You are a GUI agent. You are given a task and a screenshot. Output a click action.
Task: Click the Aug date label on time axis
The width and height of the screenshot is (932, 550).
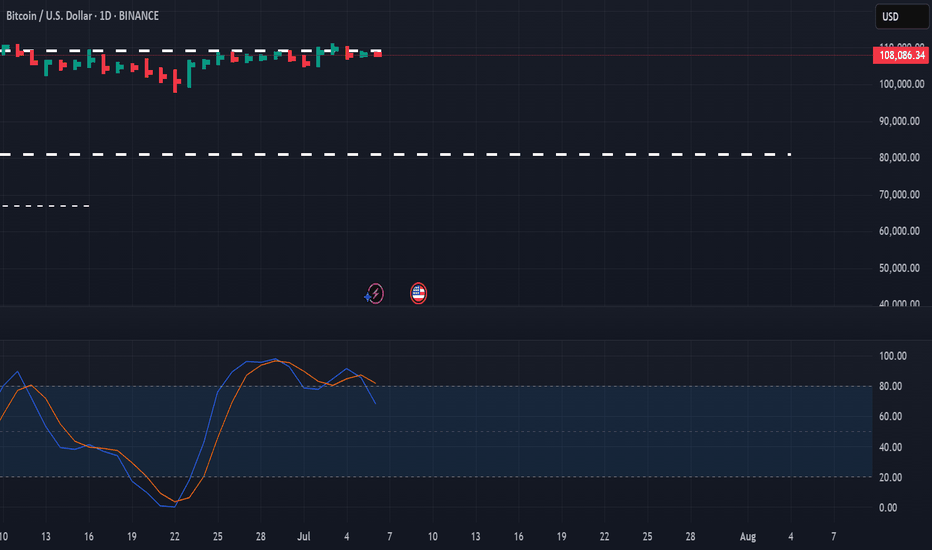(x=748, y=536)
